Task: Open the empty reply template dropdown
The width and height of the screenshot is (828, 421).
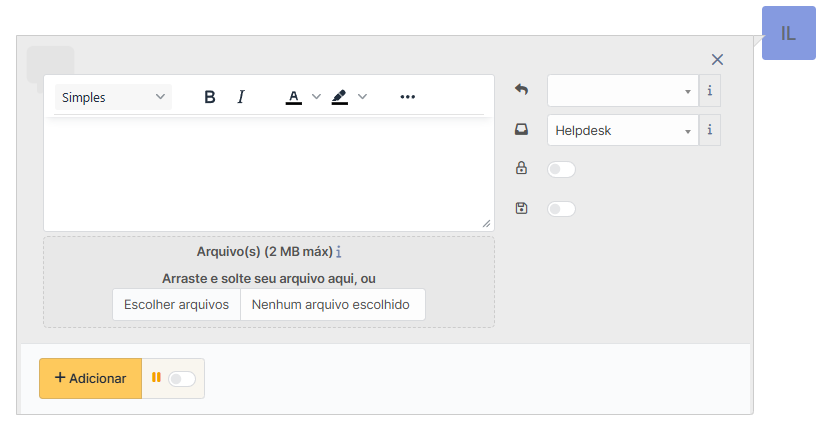Action: 623,91
